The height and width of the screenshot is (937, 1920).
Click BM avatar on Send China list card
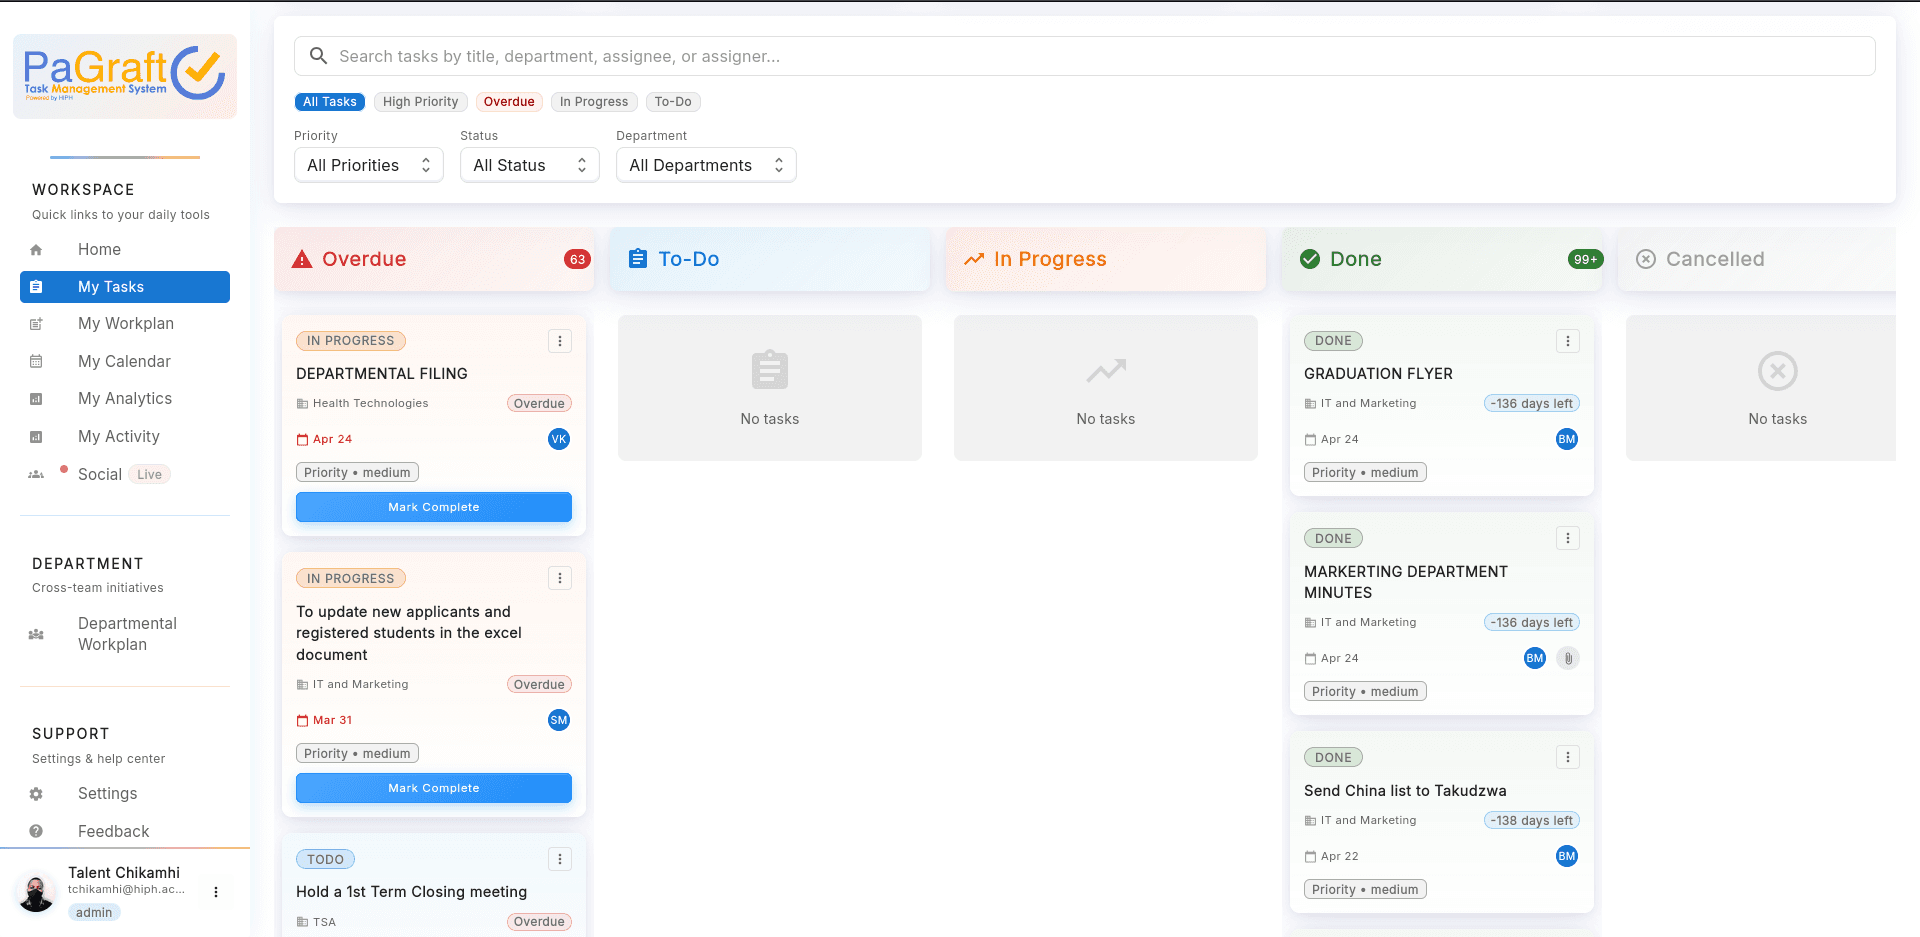[x=1567, y=856]
